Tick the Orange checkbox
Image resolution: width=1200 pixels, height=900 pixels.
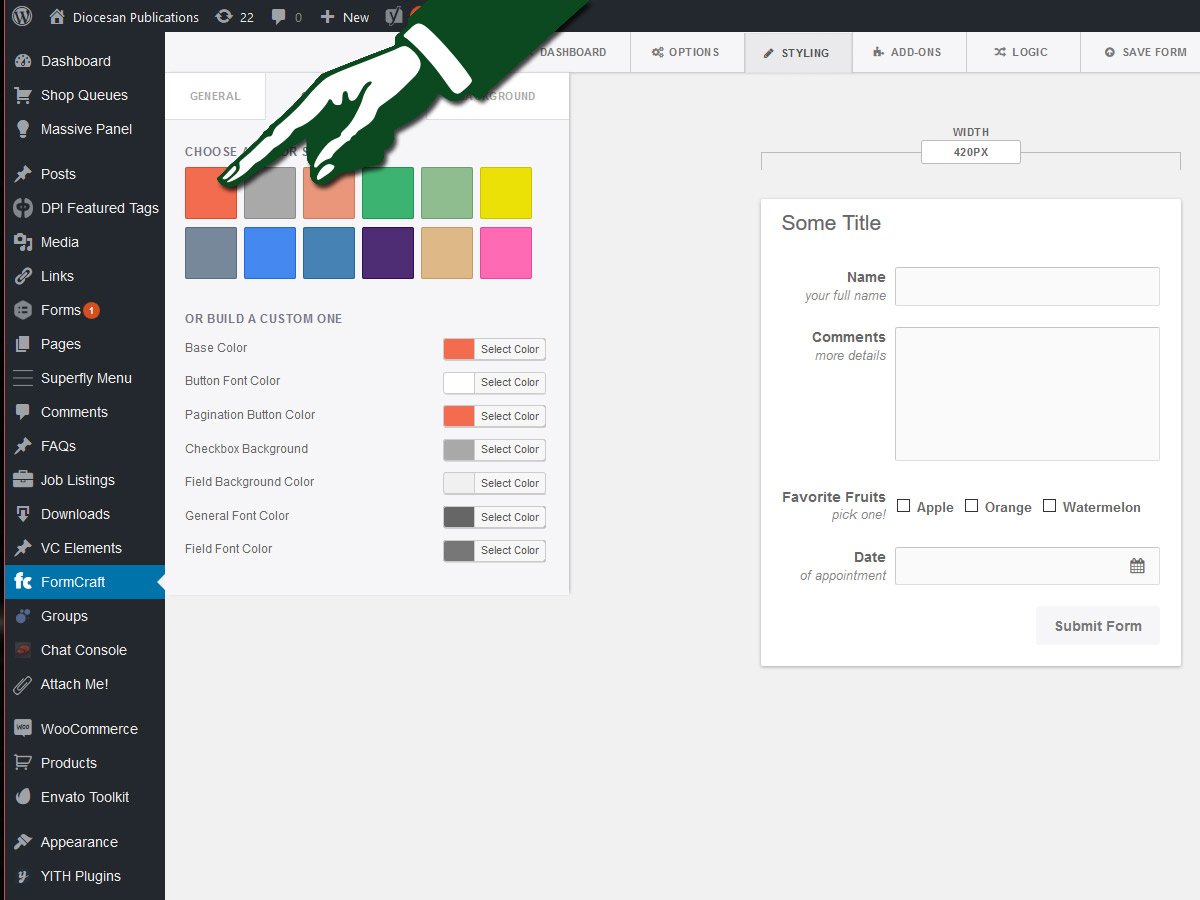(x=971, y=506)
